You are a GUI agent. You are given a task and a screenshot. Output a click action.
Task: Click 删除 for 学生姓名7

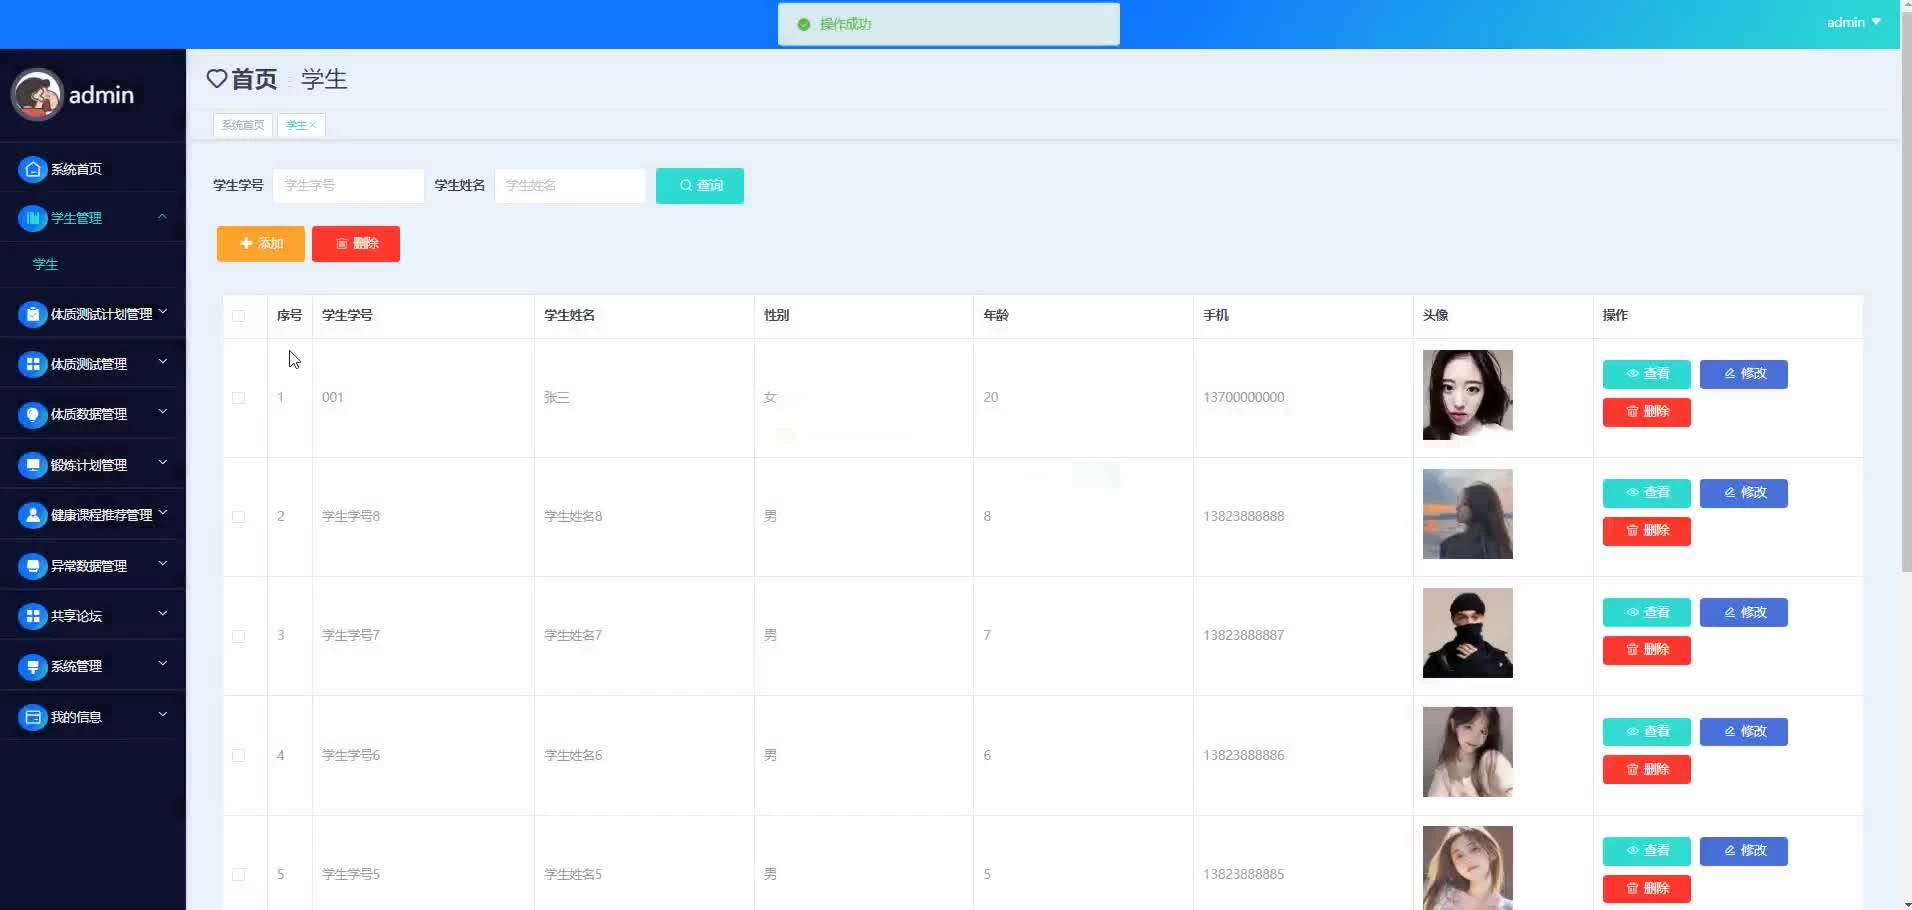click(x=1647, y=650)
